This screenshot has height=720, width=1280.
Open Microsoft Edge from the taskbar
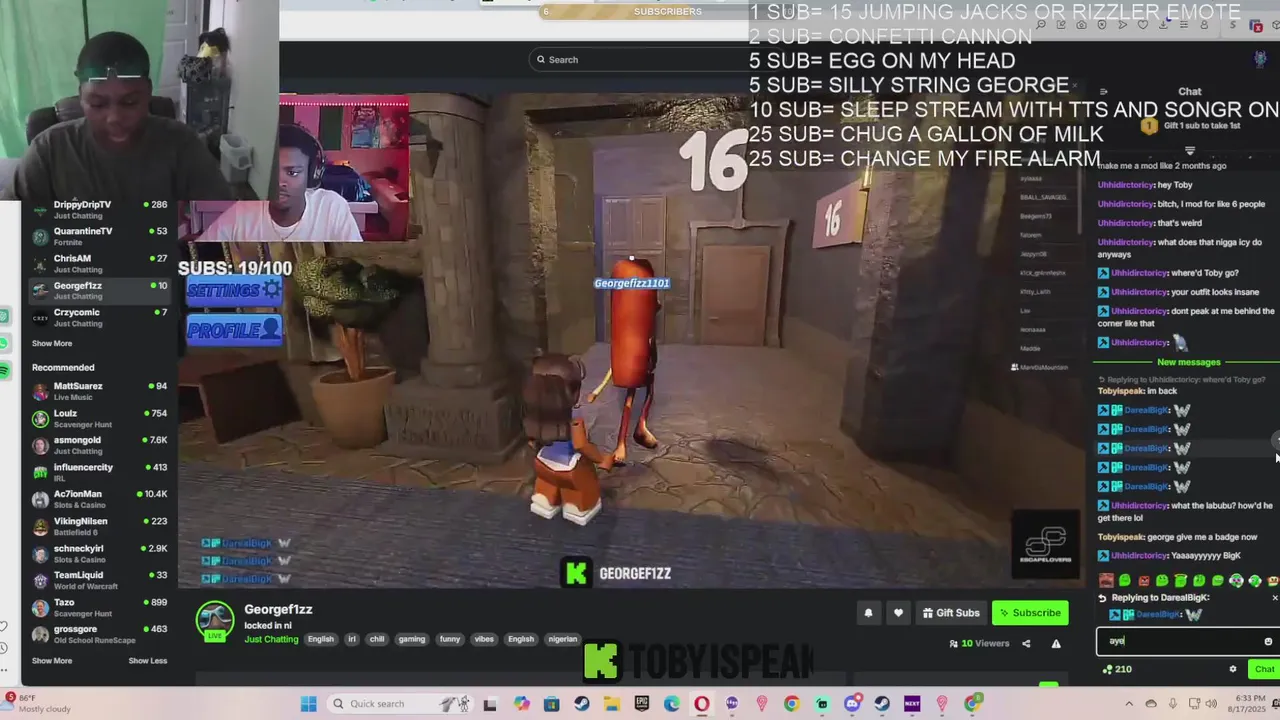671,704
